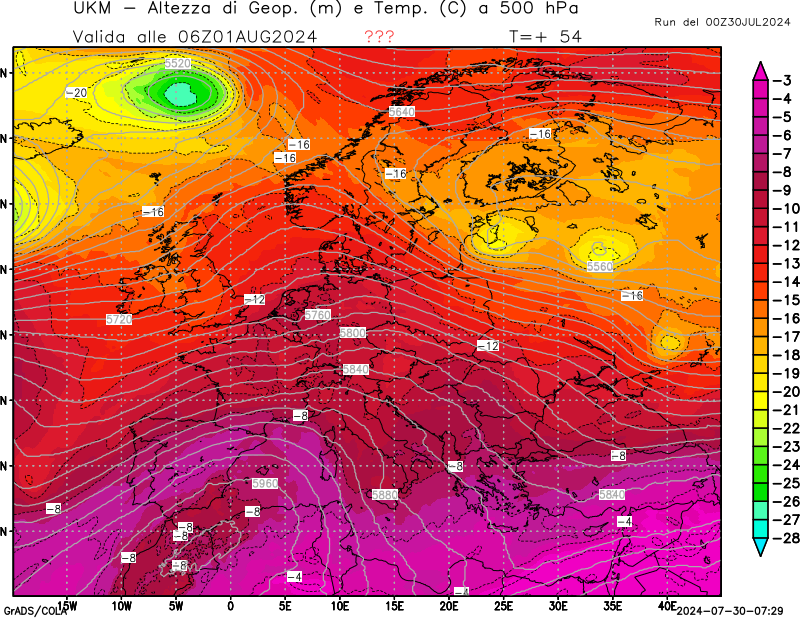Click the cyan cold core beside 5520

point(179,94)
